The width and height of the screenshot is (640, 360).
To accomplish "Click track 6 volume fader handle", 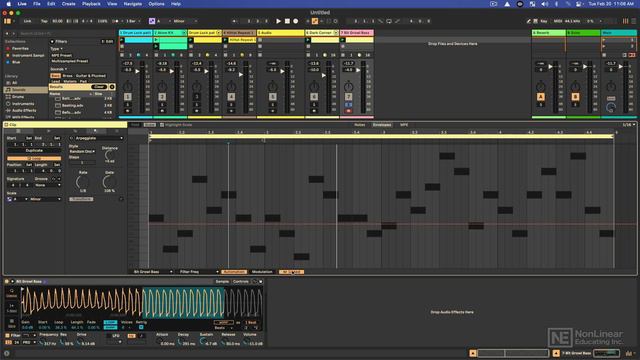I will click(324, 76).
